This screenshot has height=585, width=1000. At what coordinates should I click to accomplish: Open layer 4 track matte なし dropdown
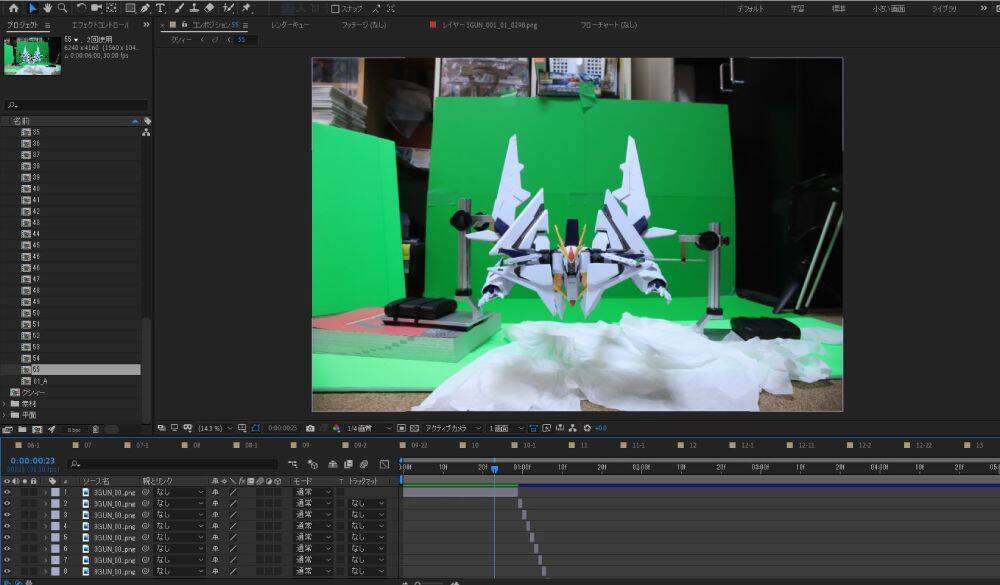point(367,526)
